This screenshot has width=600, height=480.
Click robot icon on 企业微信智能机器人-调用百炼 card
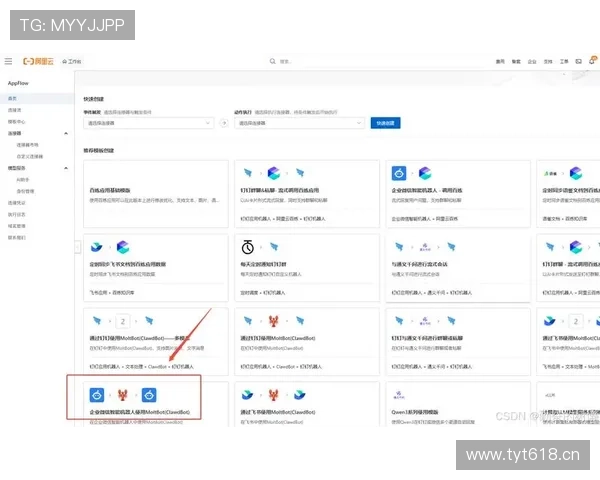click(x=398, y=173)
